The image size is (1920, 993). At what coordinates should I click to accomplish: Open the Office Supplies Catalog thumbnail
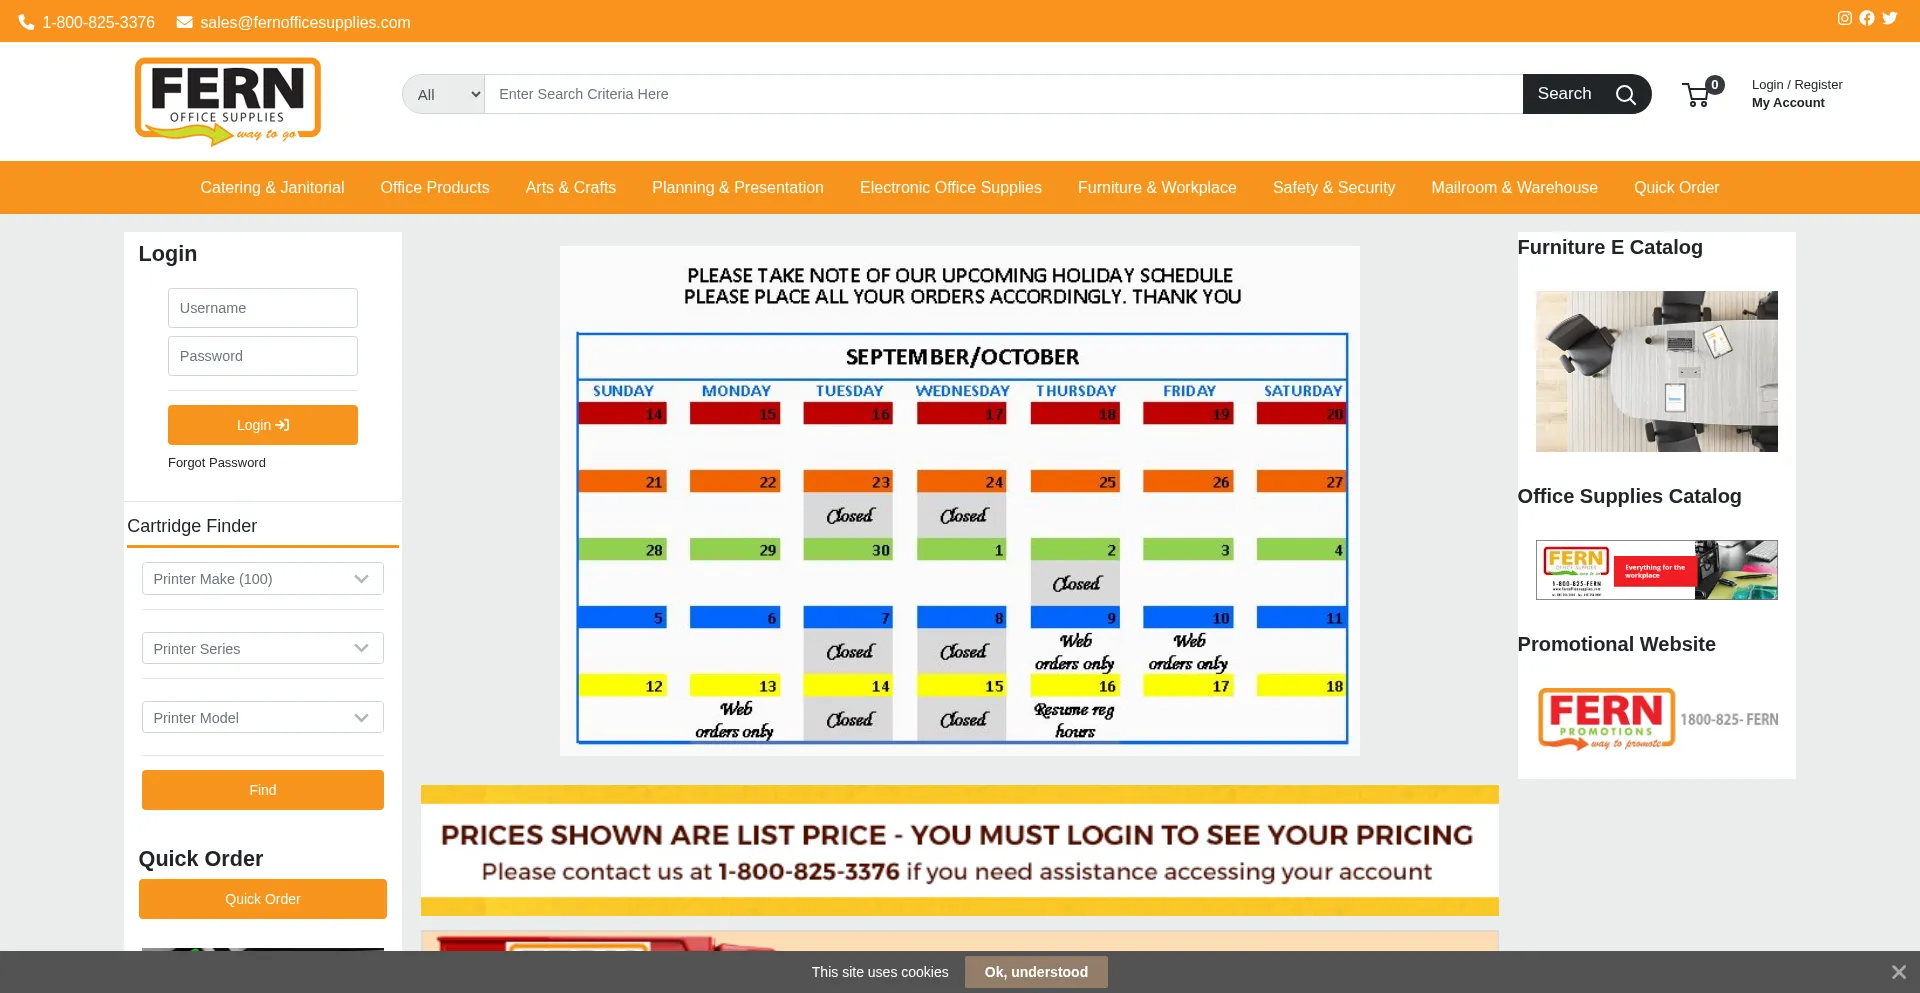point(1657,570)
